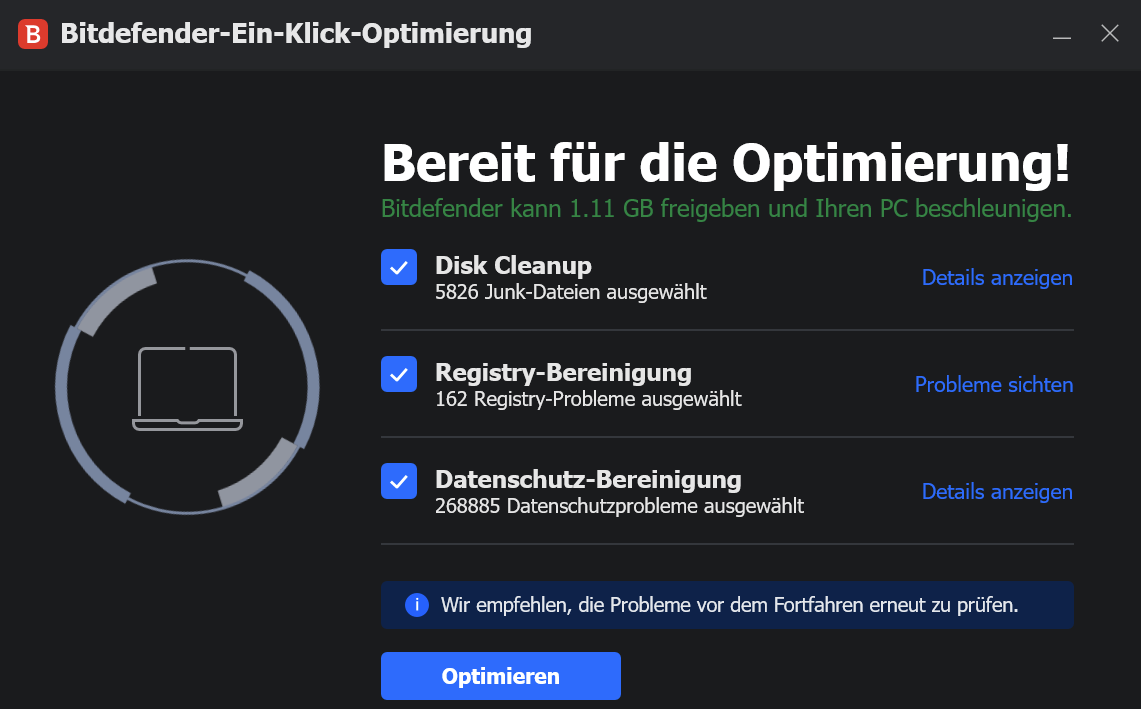The width and height of the screenshot is (1141, 709).
Task: Open the Probleme sichten link
Action: [993, 384]
